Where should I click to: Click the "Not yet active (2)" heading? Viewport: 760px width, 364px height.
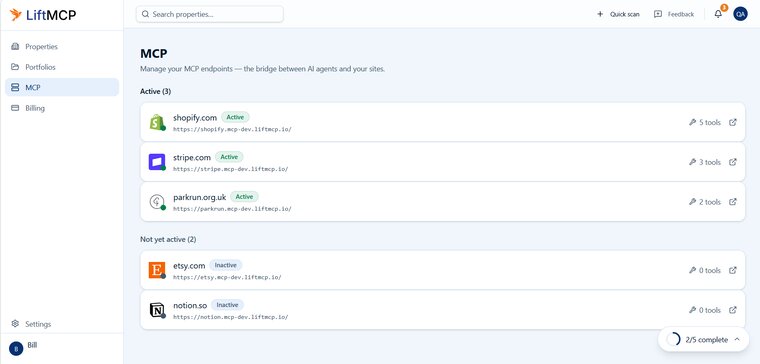[168, 239]
